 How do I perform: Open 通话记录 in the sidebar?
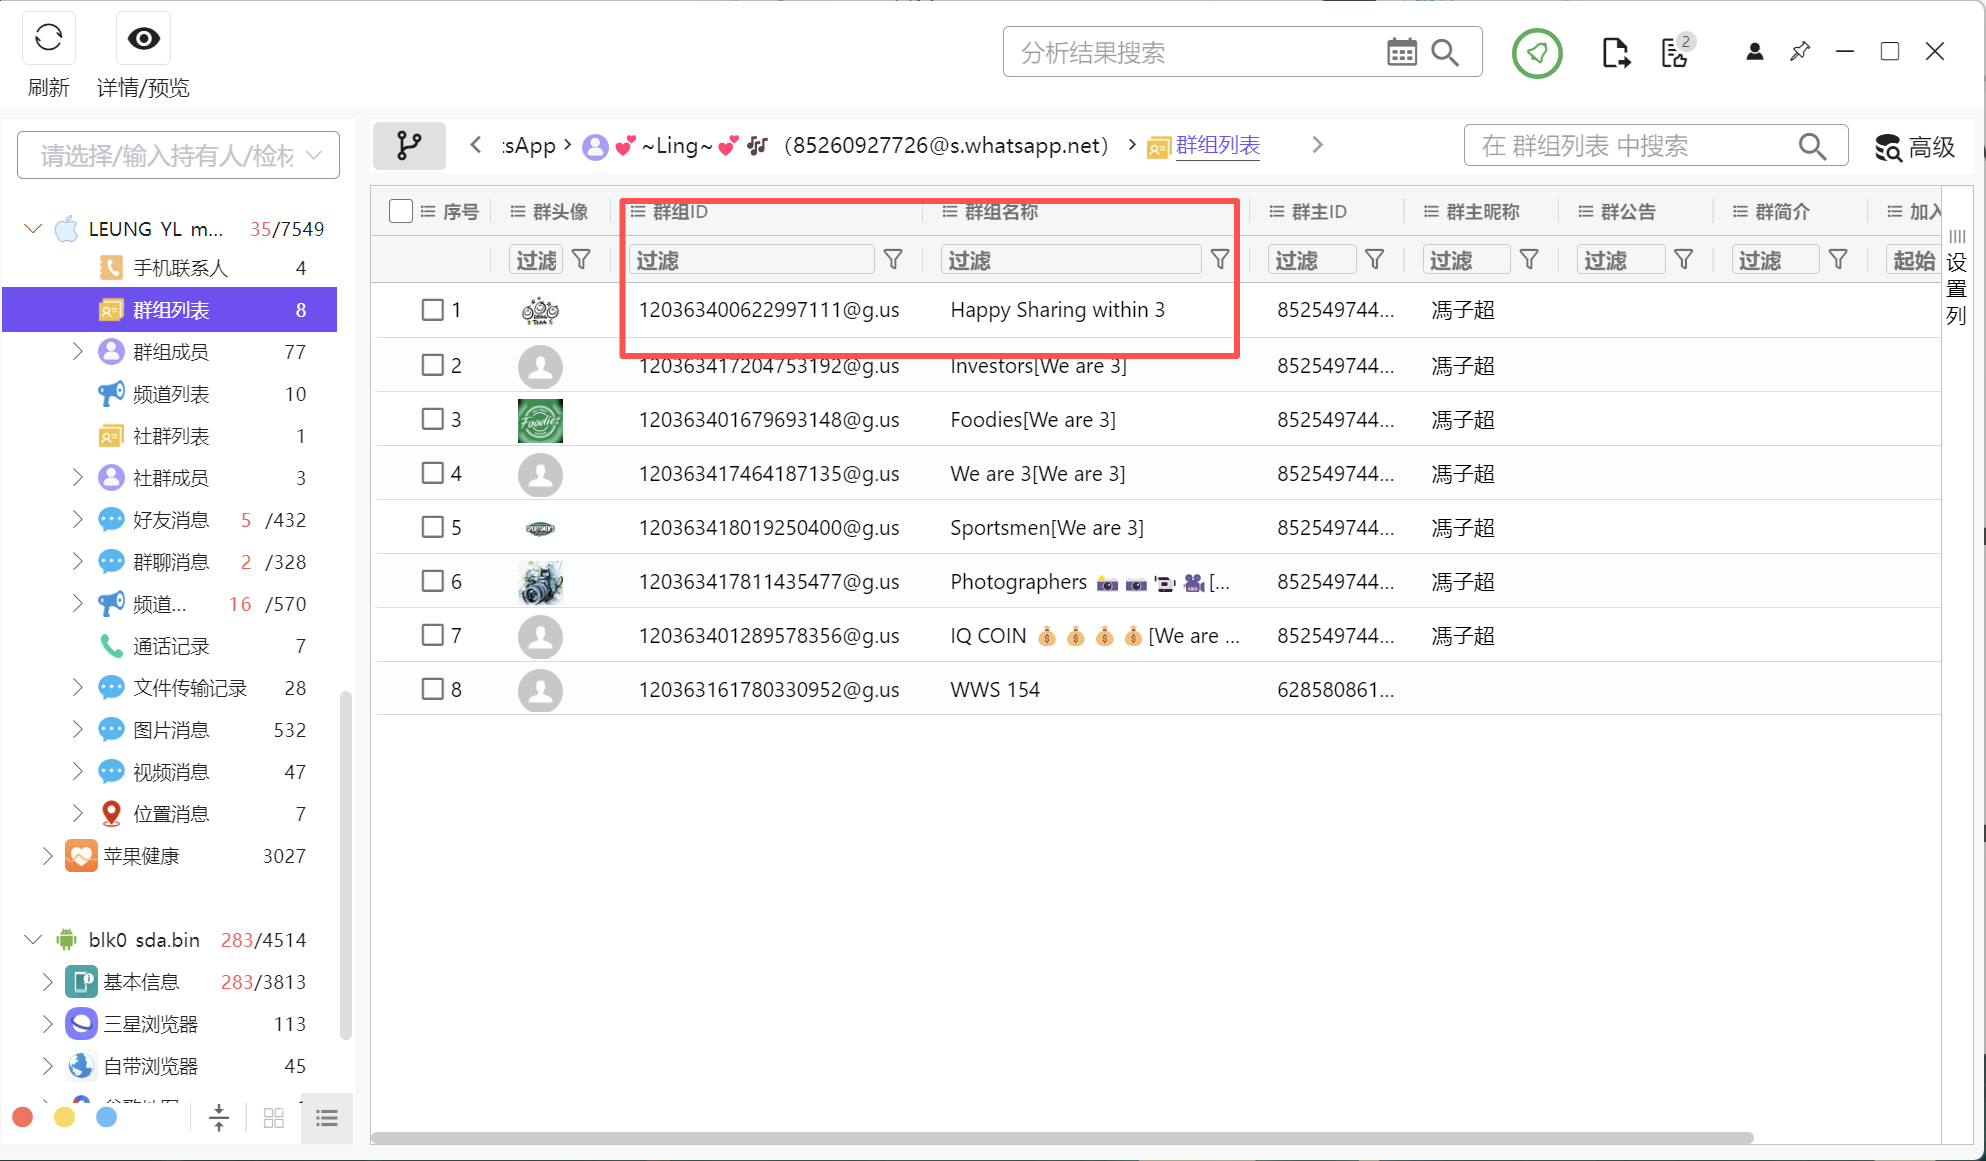(x=172, y=646)
